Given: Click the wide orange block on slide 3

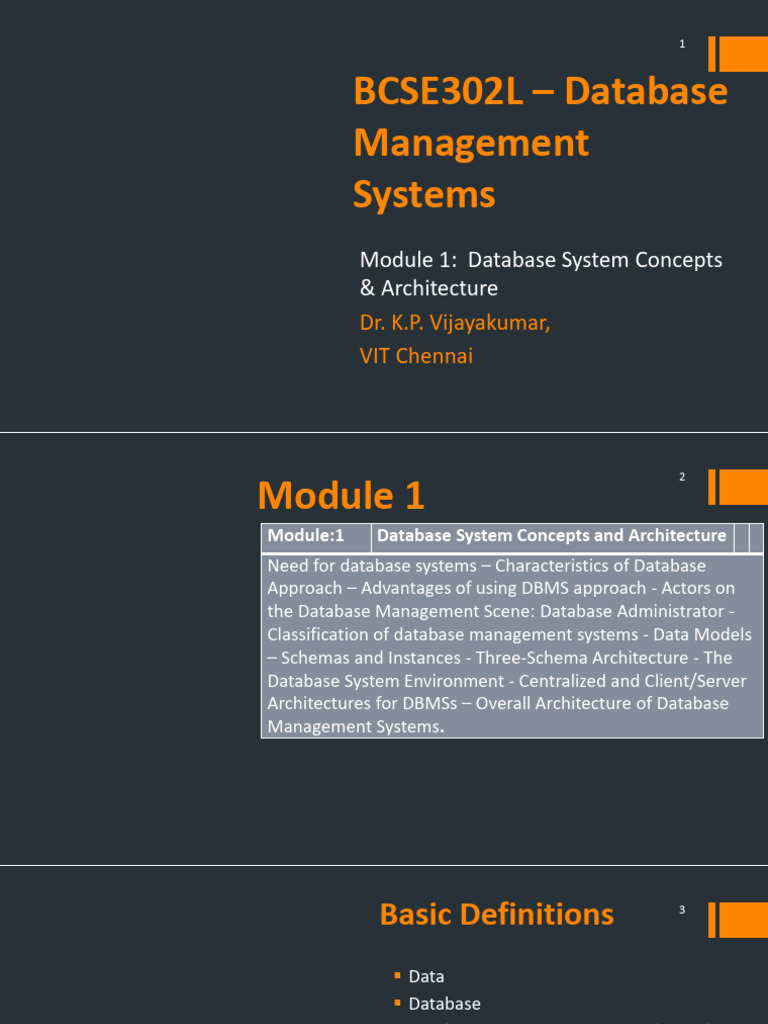Looking at the screenshot, I should click(x=743, y=920).
